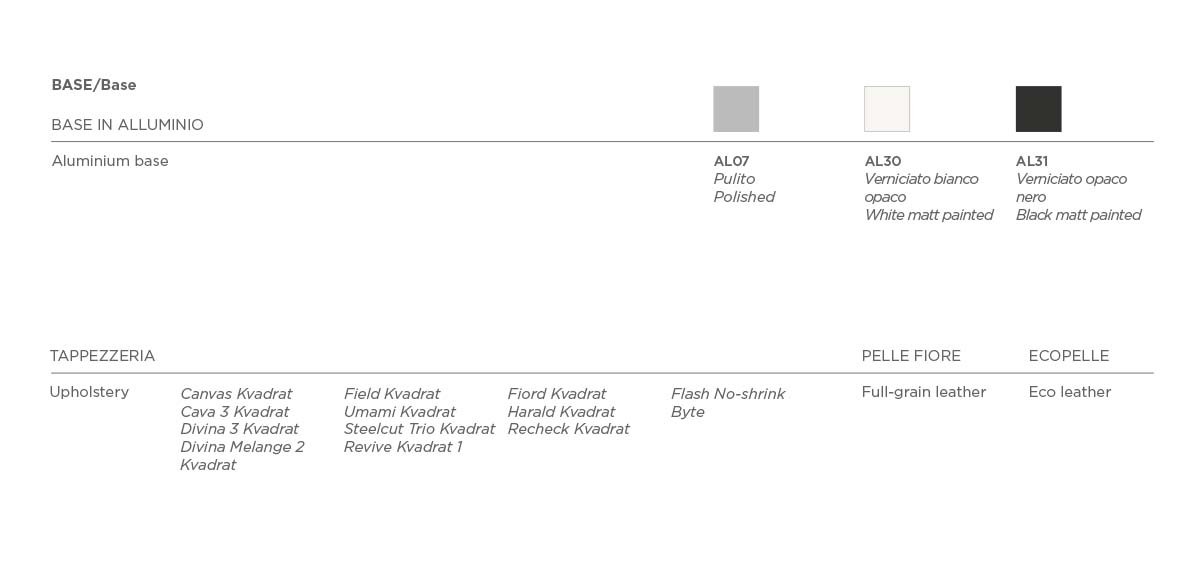Select the AL07 polished grey swatch
The height and width of the screenshot is (576, 1198).
(x=736, y=108)
